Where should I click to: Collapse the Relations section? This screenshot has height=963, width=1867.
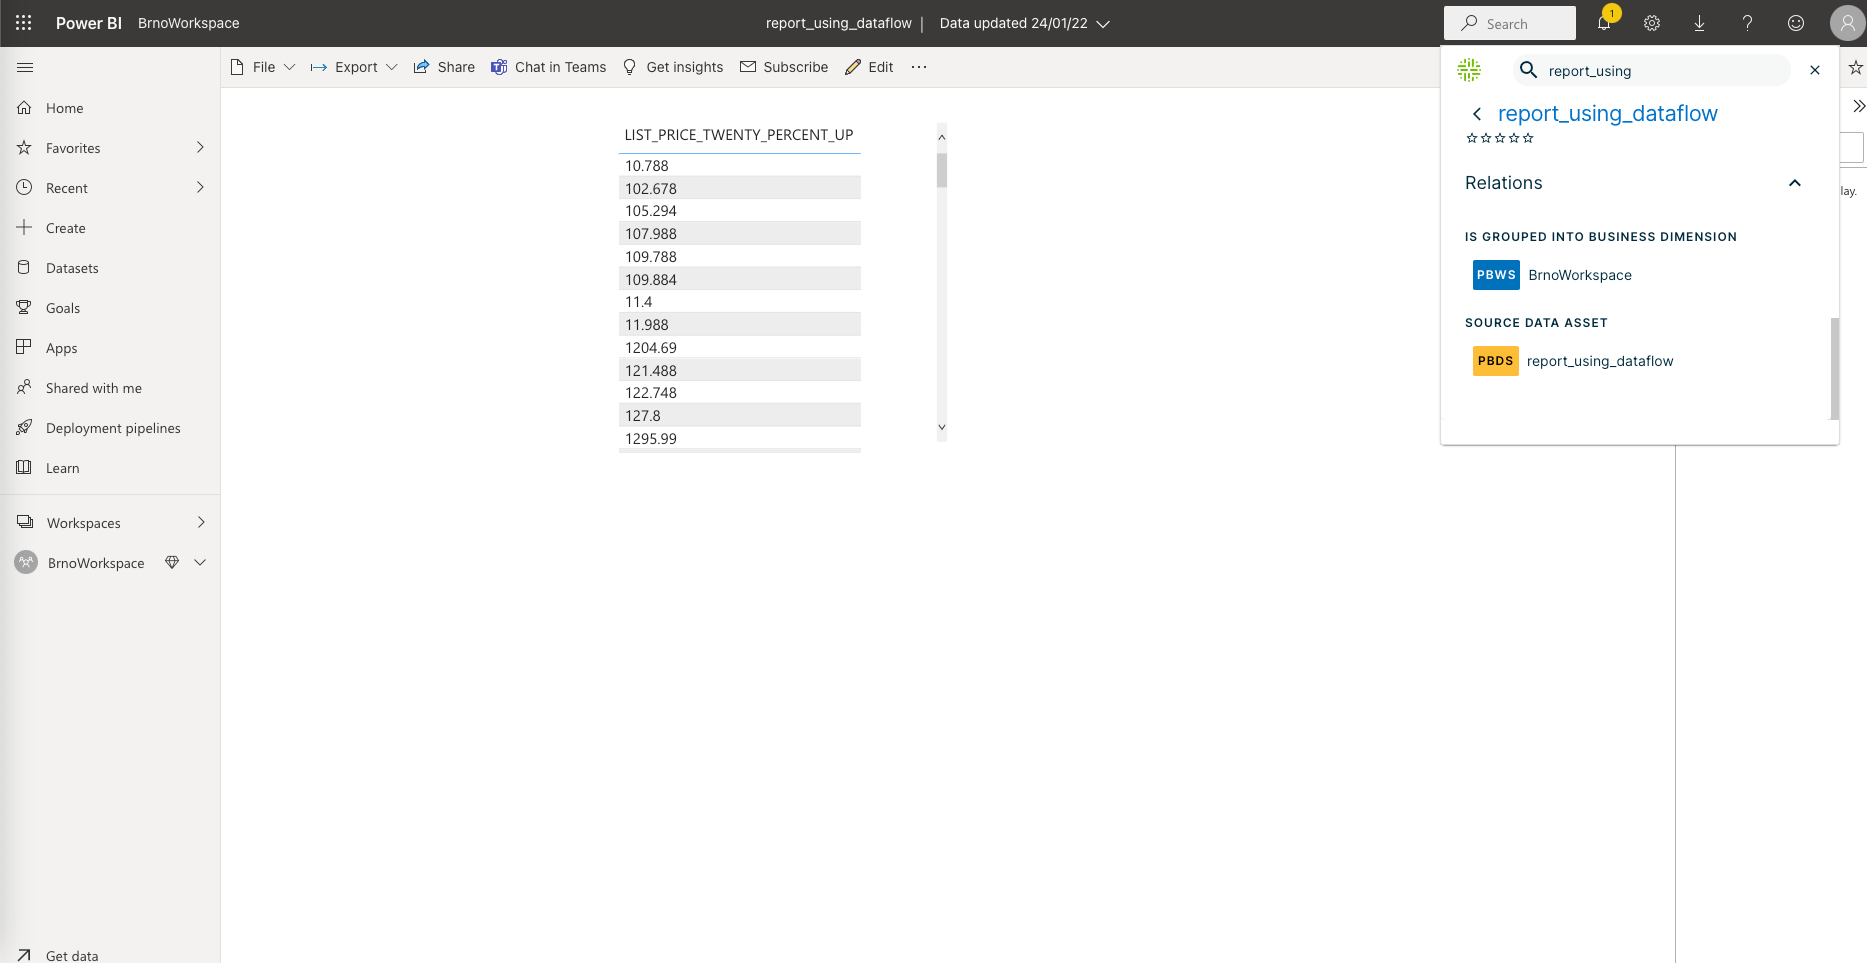(x=1795, y=183)
